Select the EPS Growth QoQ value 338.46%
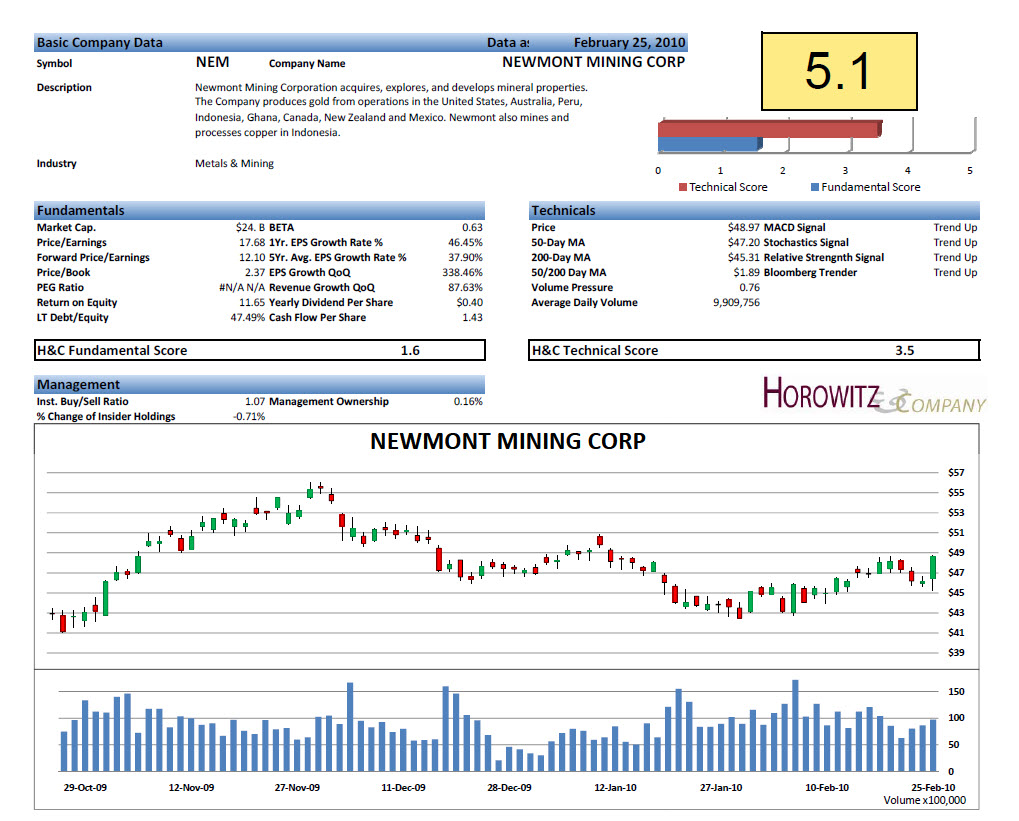Viewport: 1019px width, 821px height. click(463, 272)
